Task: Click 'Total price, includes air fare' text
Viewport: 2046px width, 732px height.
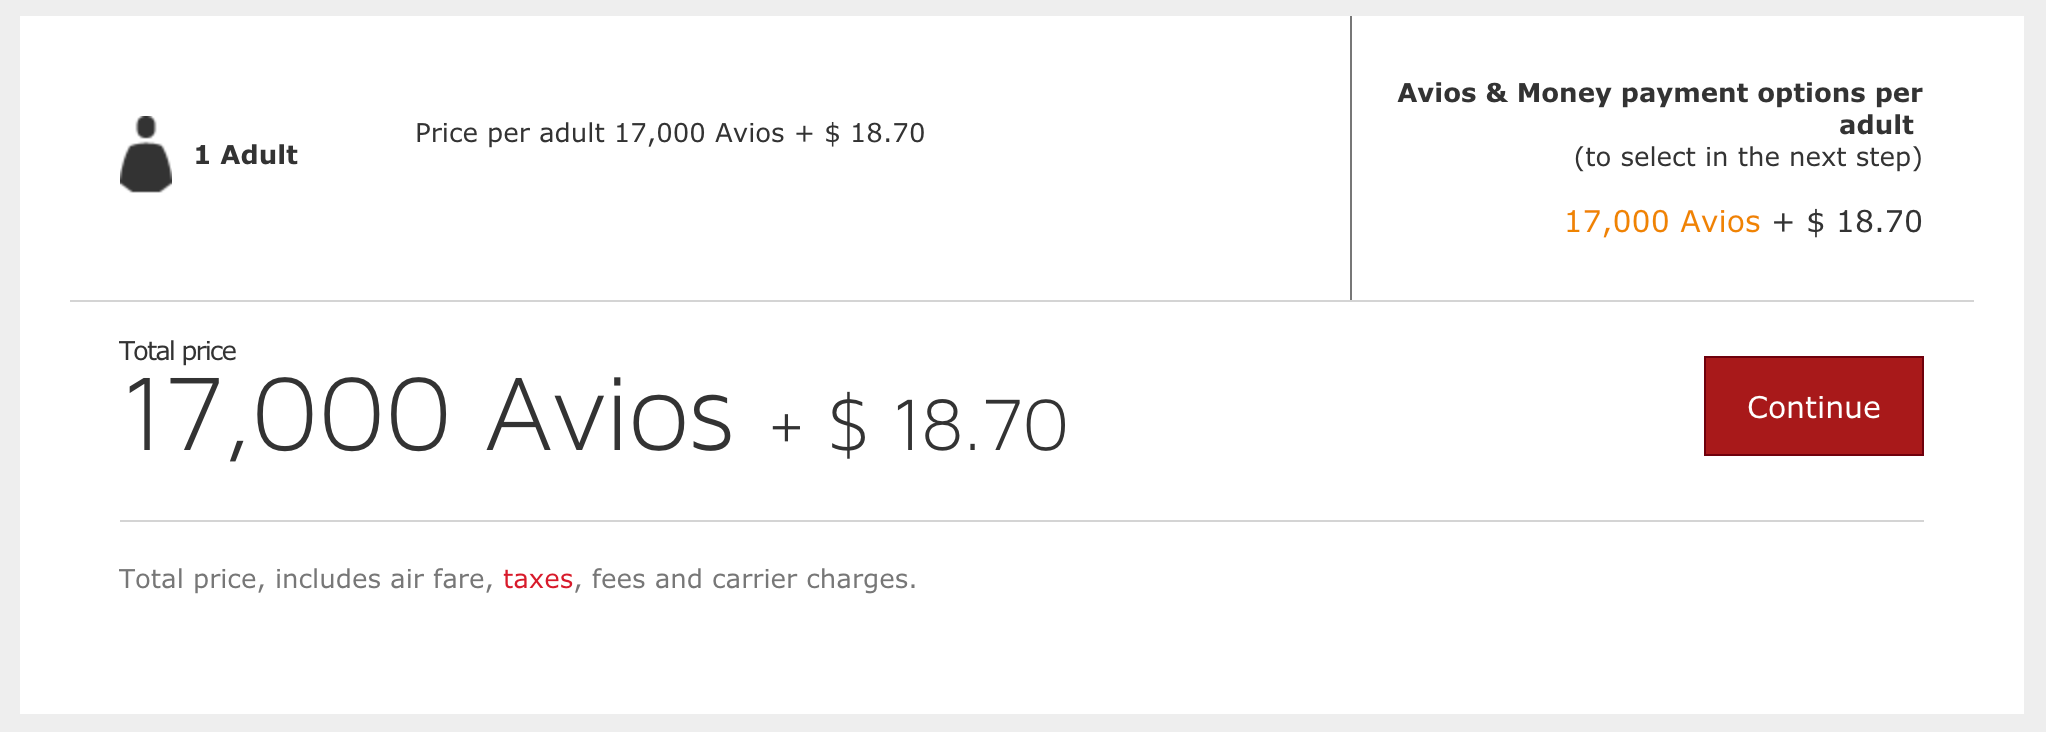Action: (x=306, y=579)
